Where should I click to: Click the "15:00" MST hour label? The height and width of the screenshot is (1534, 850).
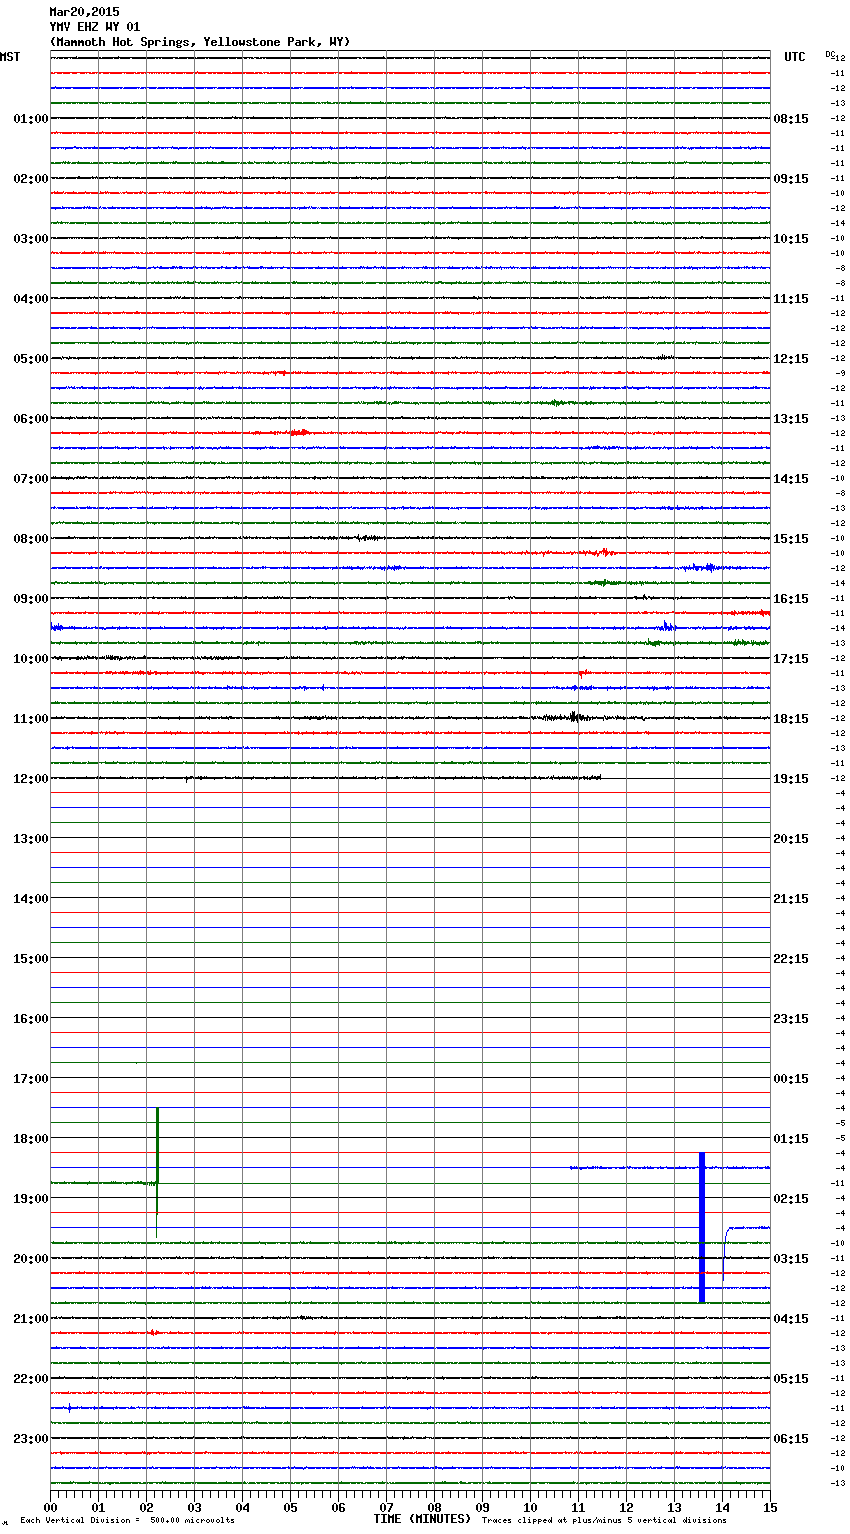[31, 959]
